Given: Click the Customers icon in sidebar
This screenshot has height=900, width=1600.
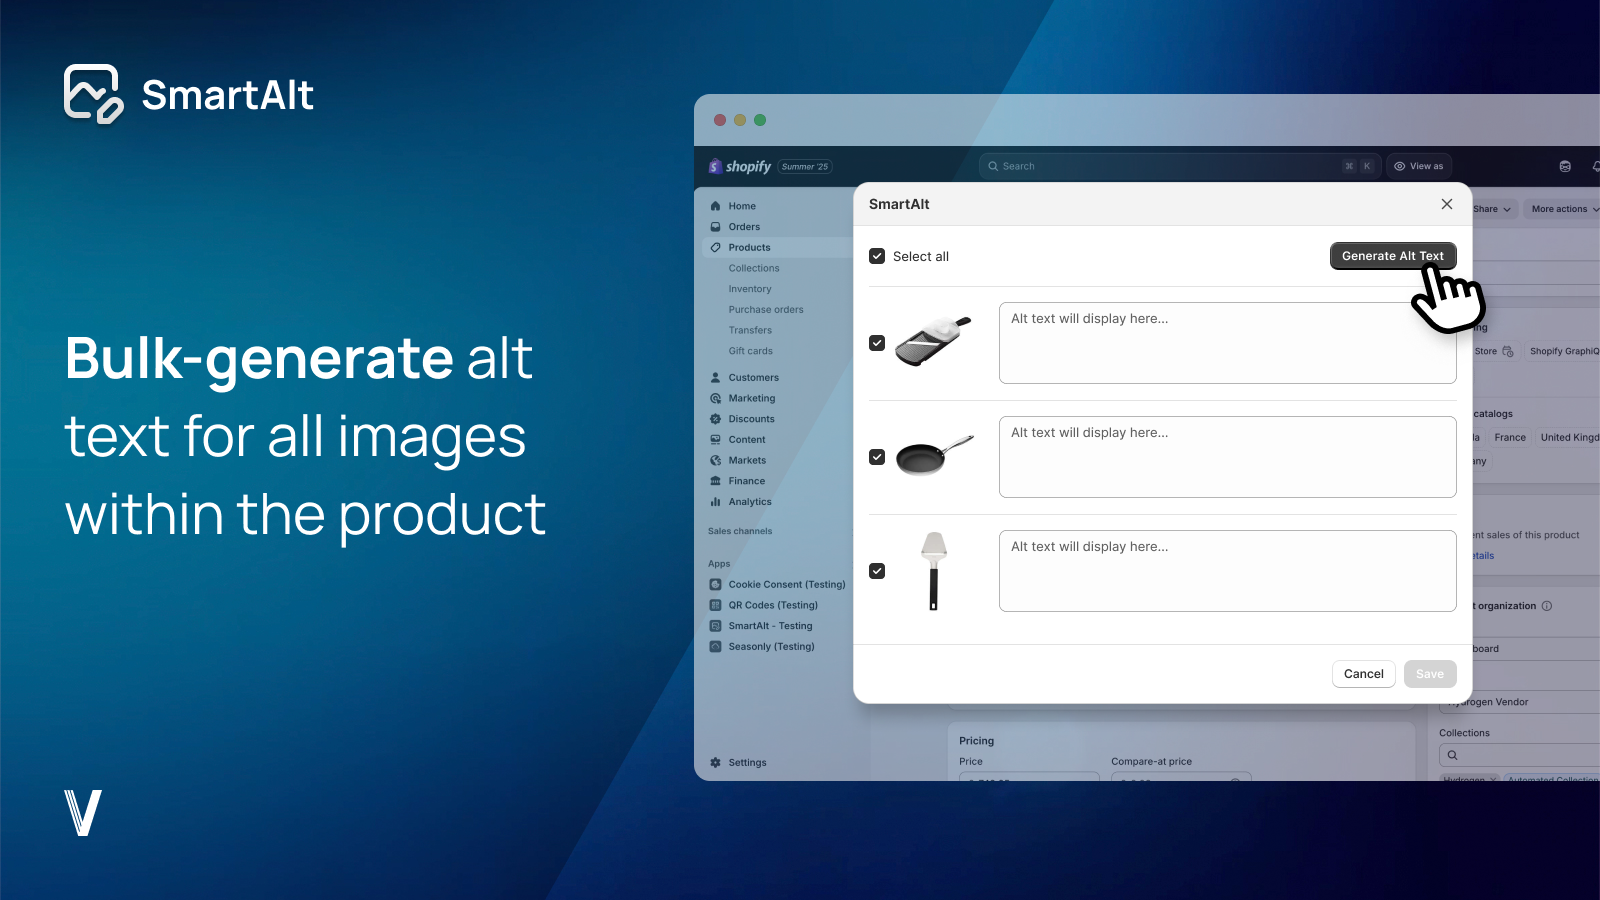Looking at the screenshot, I should point(715,378).
